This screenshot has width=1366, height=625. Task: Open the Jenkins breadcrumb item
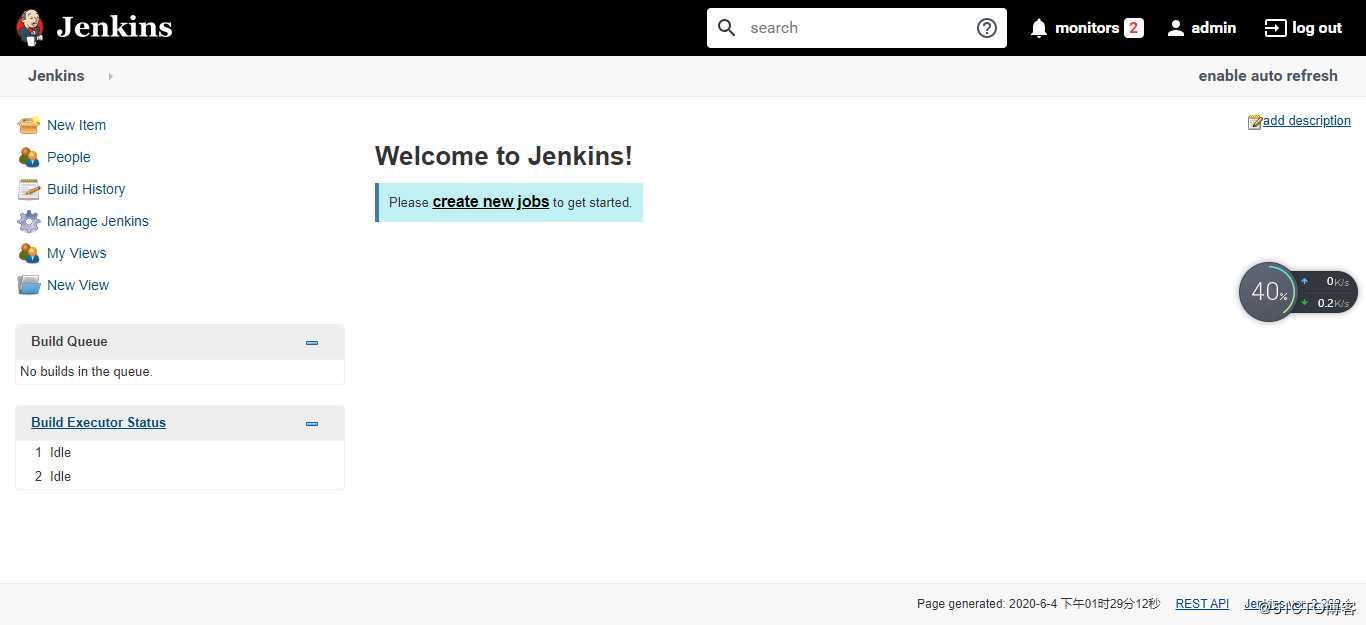coord(56,76)
